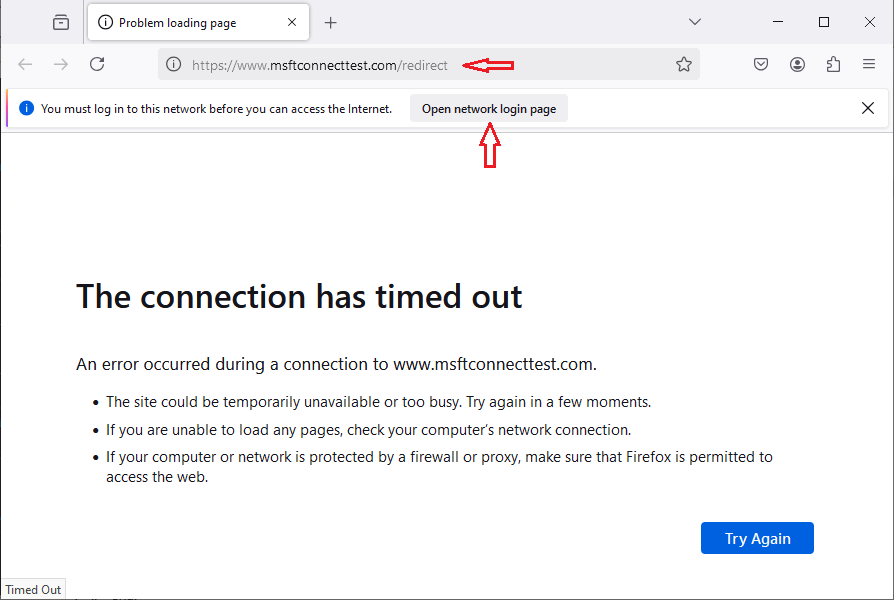Close the Problem loading page tab
Image resolution: width=894 pixels, height=600 pixels.
point(291,21)
